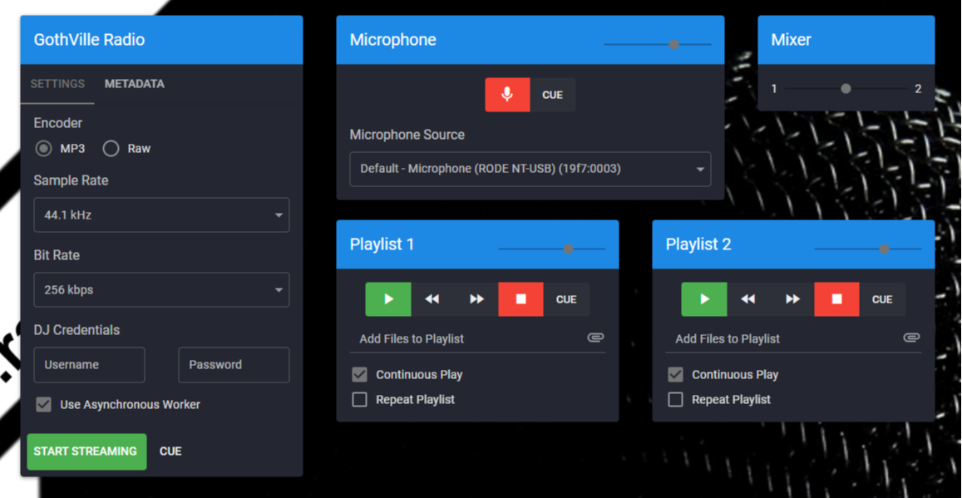Click the Microphone volume slider handle
Screen dimensions: 962x498
click(x=674, y=44)
